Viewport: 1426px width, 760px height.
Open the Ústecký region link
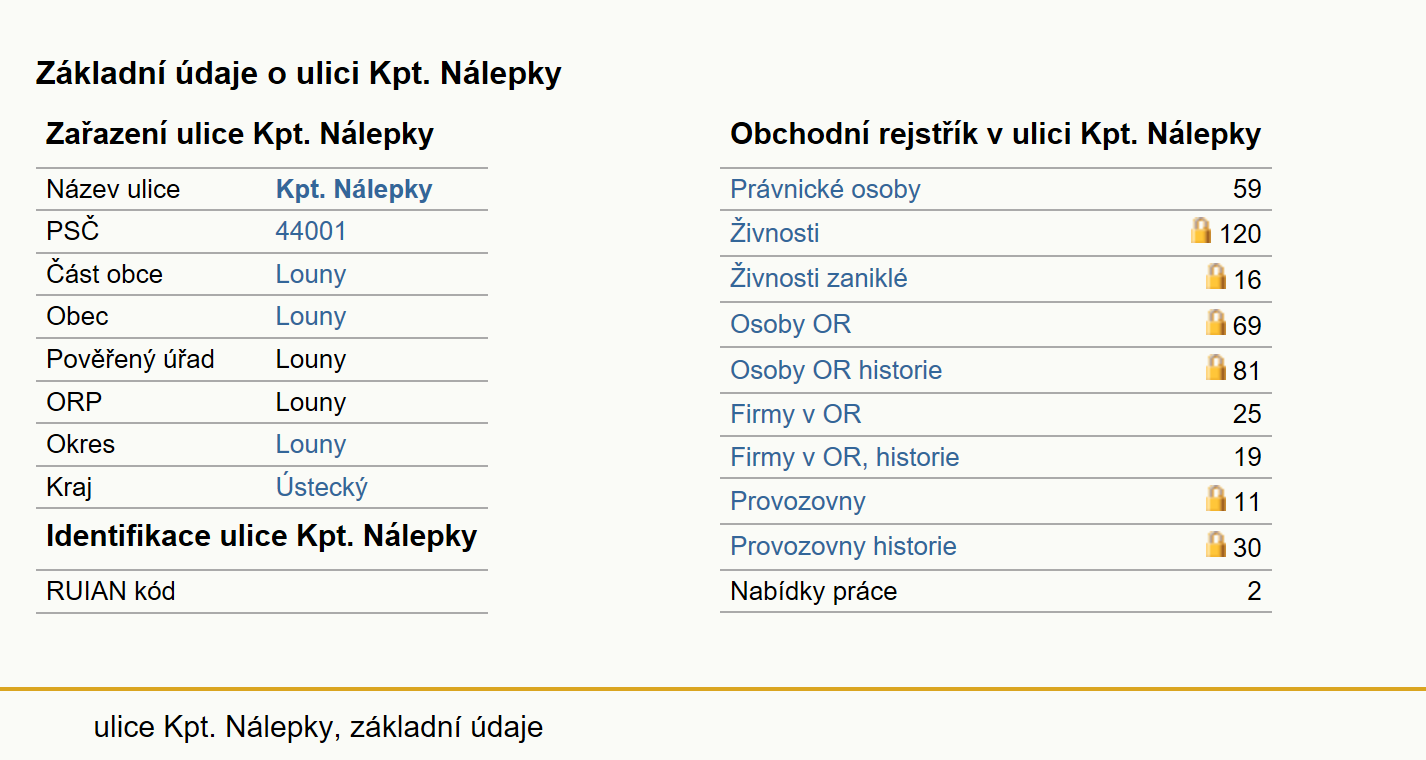point(322,487)
